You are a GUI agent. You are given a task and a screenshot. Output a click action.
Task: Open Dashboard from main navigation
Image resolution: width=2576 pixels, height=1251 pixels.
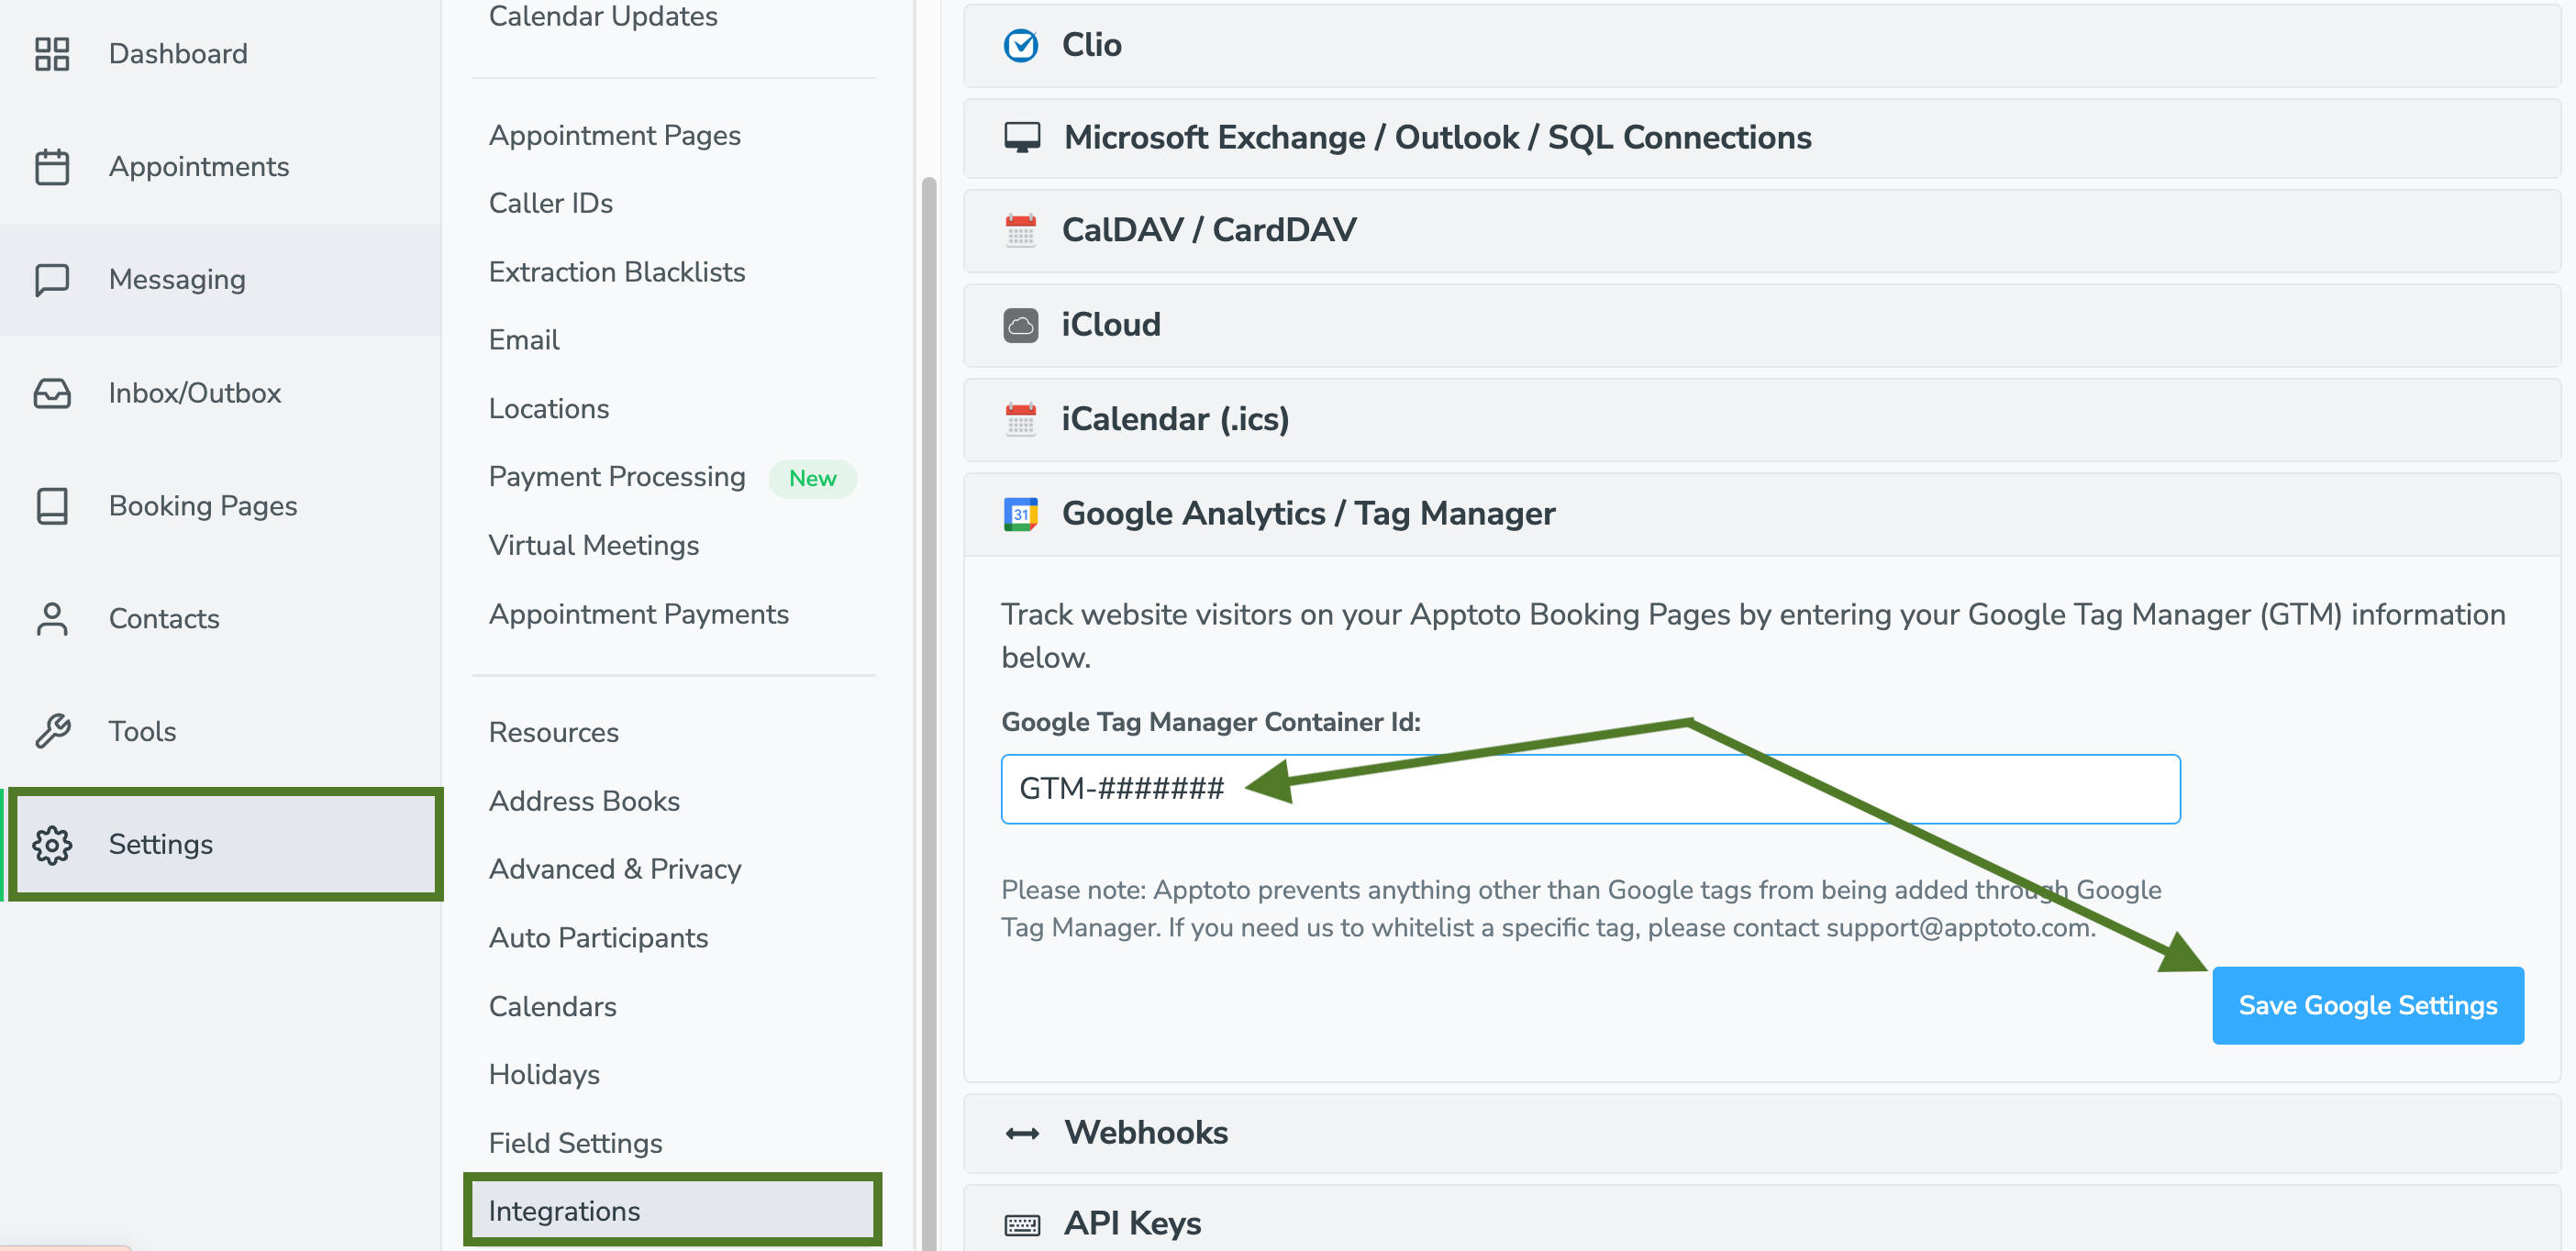pyautogui.click(x=220, y=54)
